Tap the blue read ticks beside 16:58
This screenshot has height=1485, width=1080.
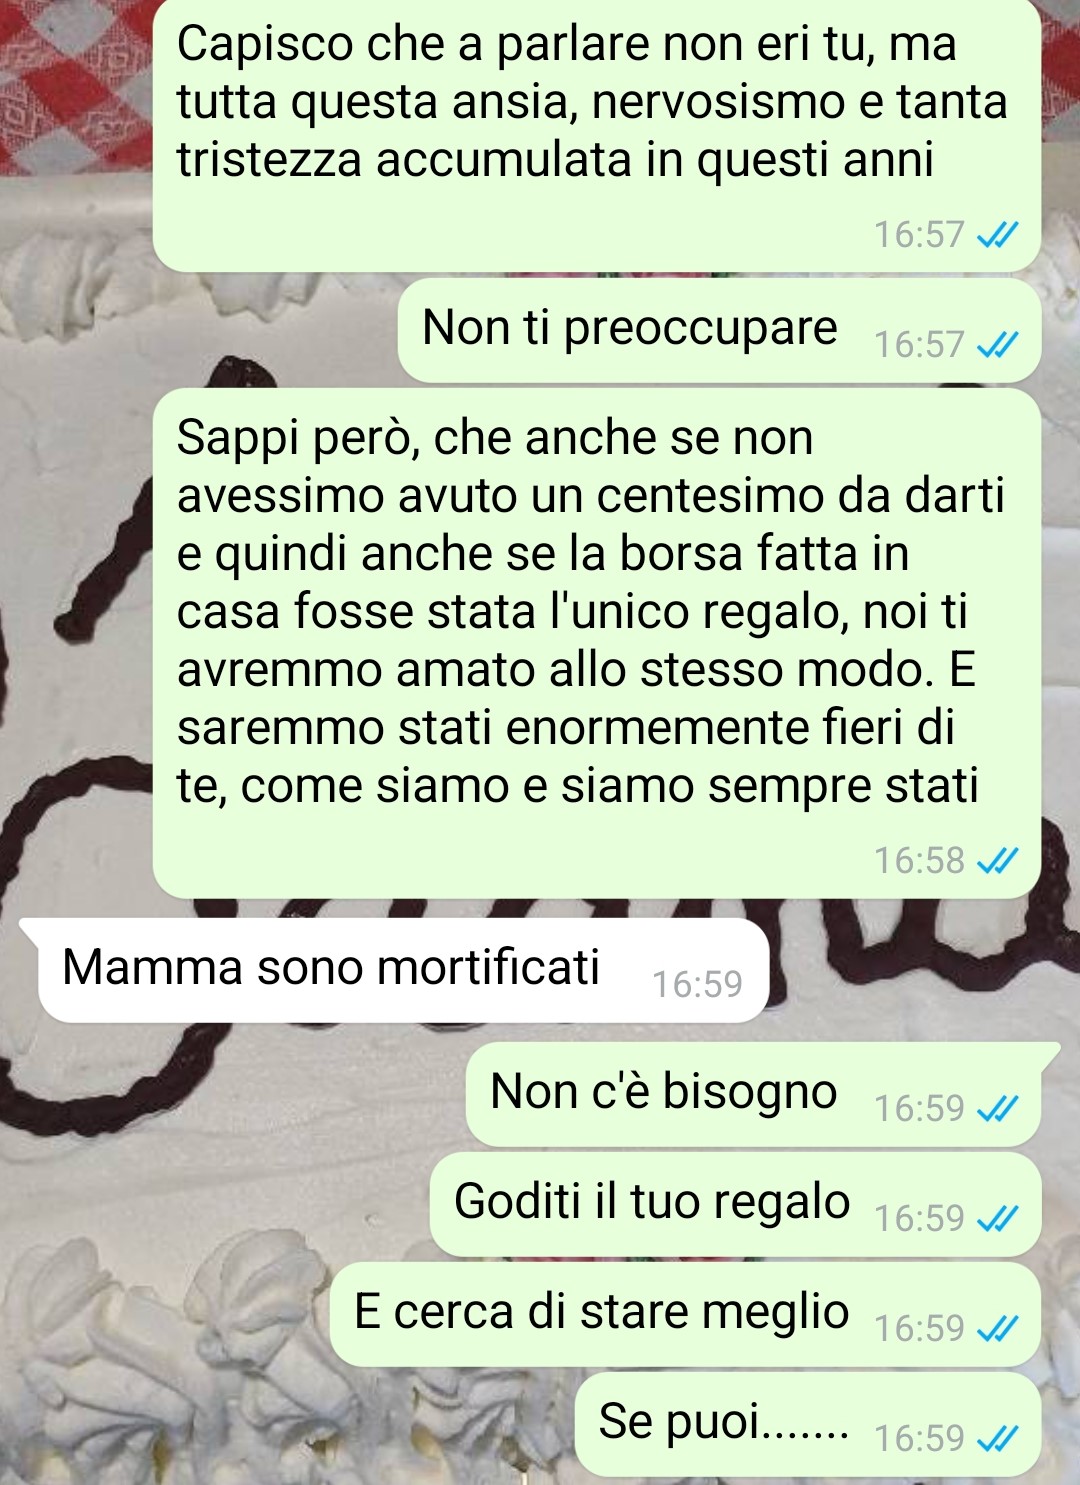(997, 860)
